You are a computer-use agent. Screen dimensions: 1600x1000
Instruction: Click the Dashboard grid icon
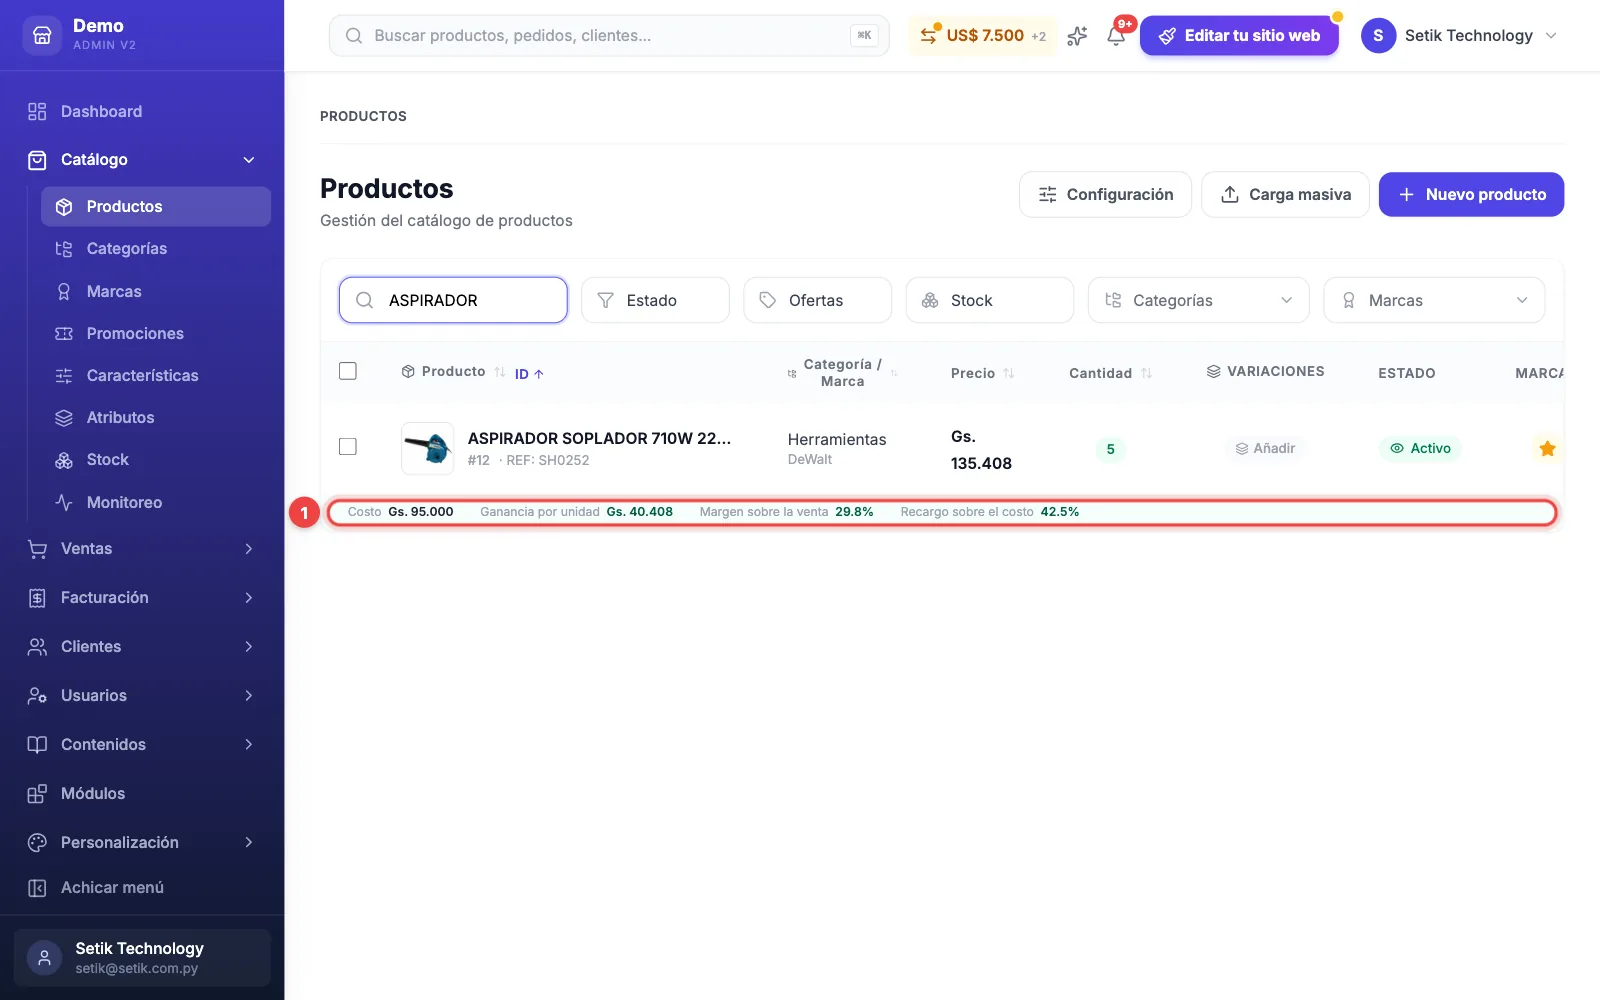tap(37, 111)
